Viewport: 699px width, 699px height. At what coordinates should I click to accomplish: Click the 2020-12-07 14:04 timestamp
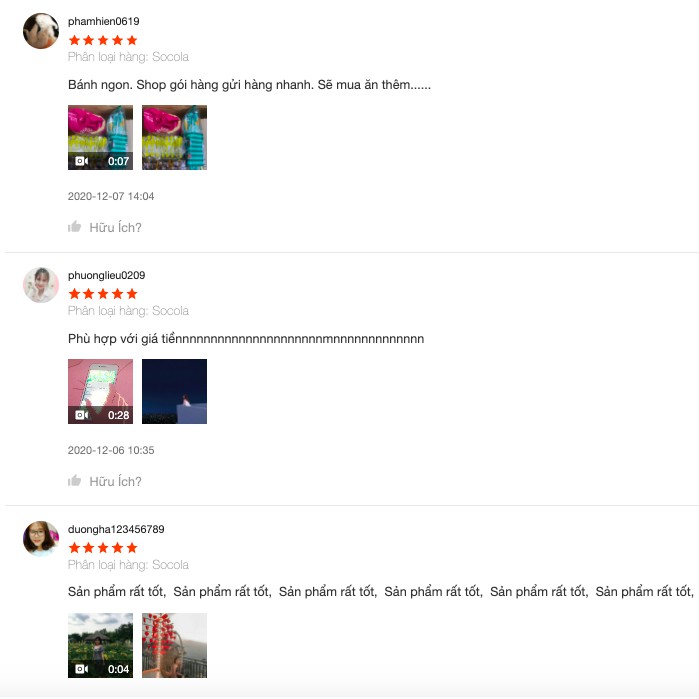pos(111,196)
